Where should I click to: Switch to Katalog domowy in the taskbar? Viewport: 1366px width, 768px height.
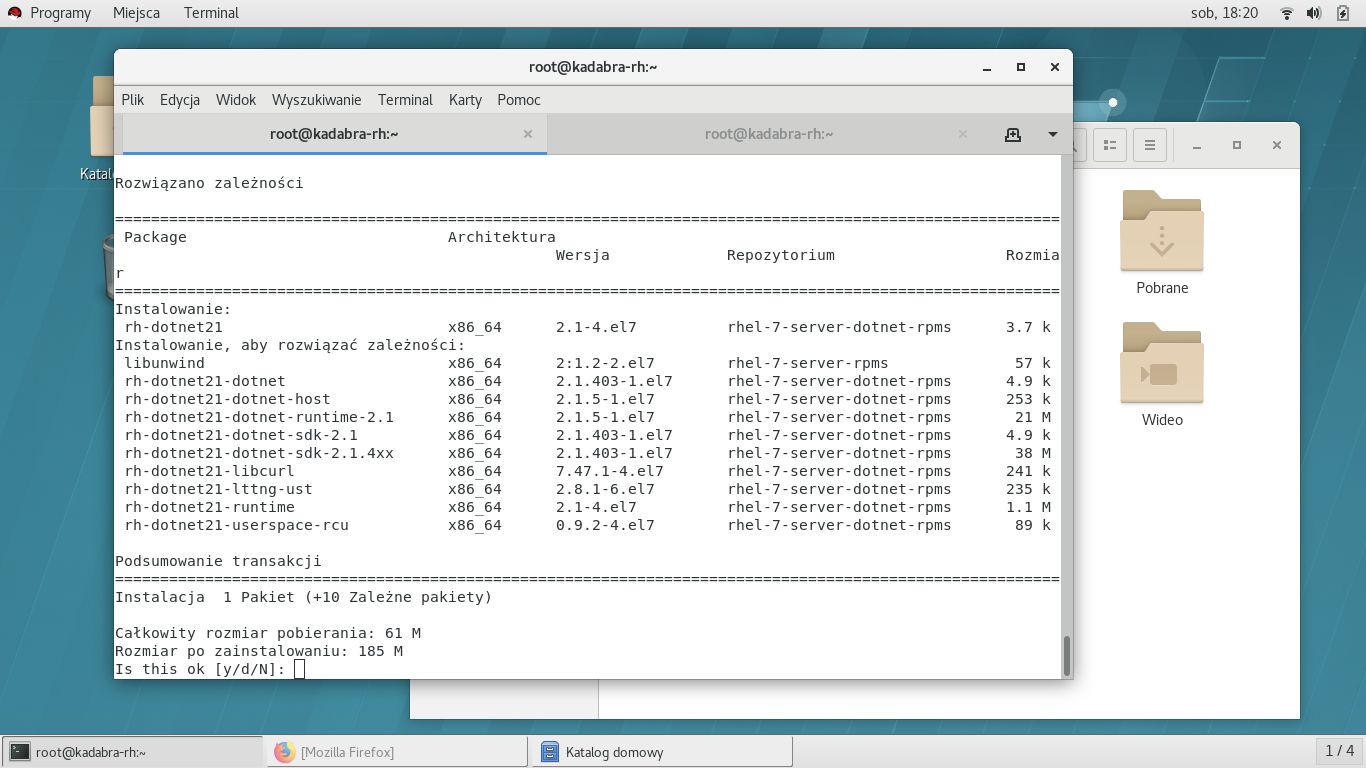pyautogui.click(x=662, y=752)
